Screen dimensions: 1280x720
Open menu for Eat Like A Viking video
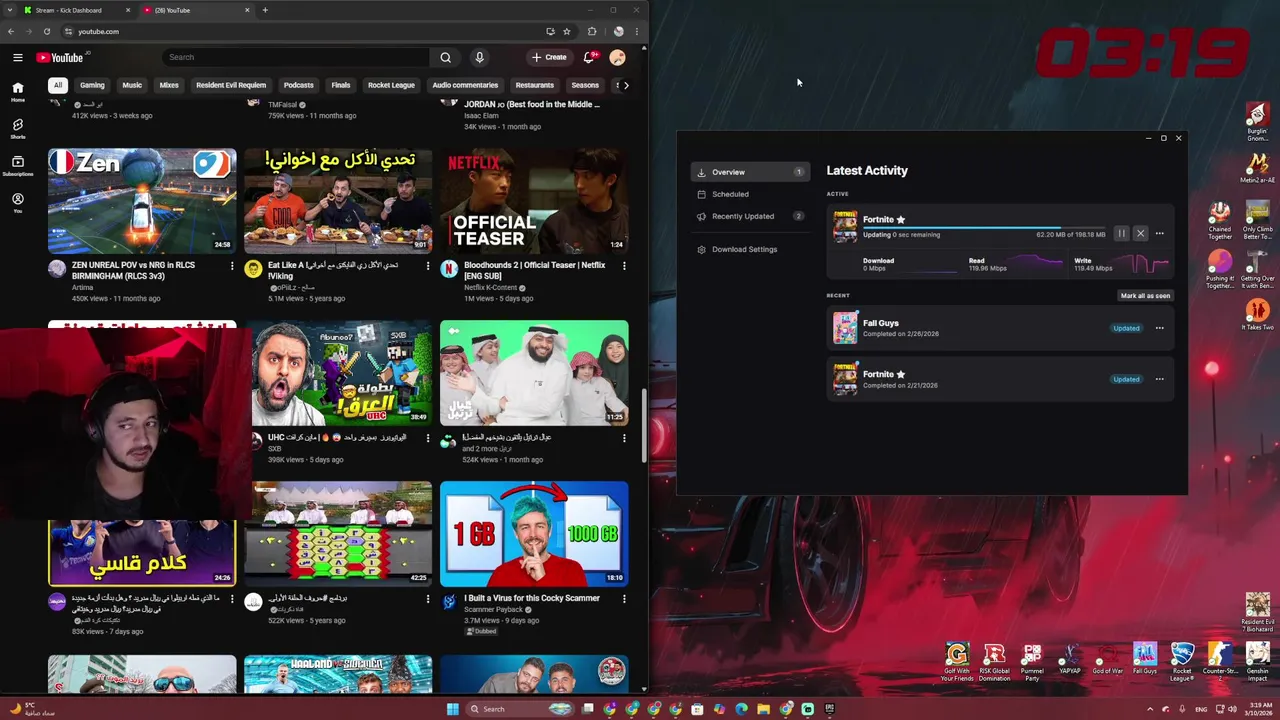pyautogui.click(x=428, y=266)
